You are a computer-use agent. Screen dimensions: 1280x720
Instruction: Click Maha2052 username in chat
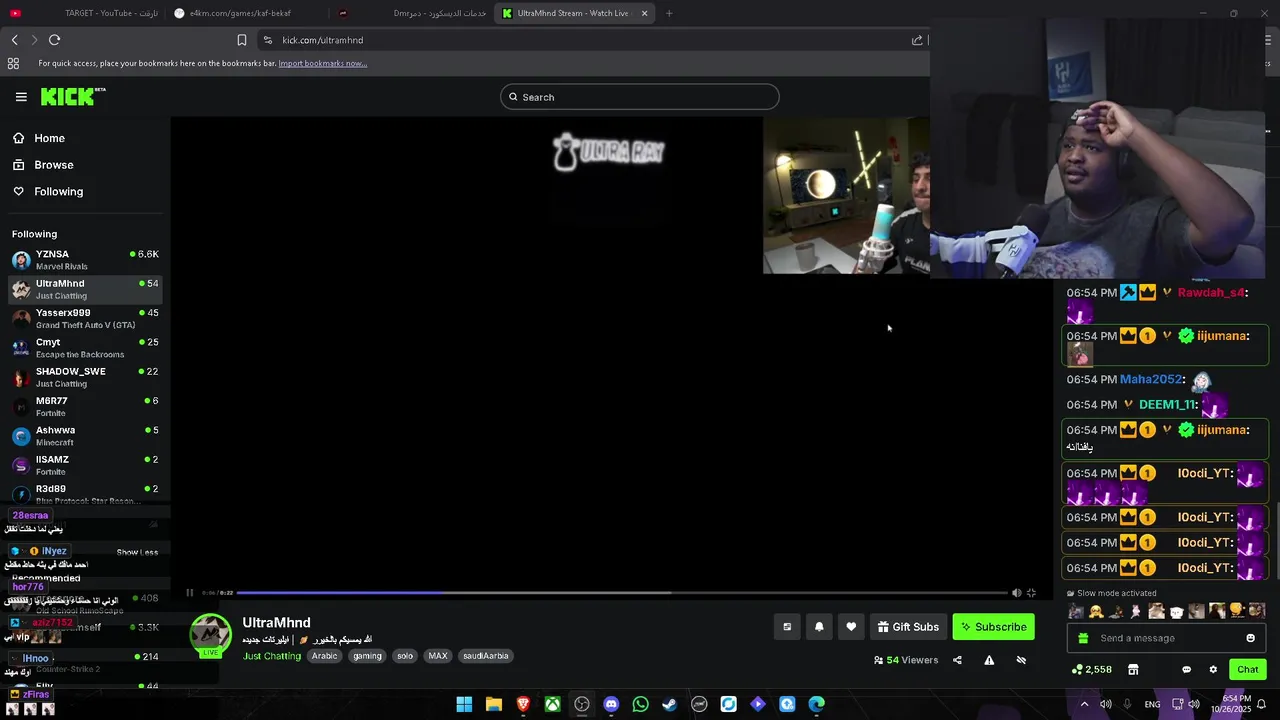pos(1151,379)
